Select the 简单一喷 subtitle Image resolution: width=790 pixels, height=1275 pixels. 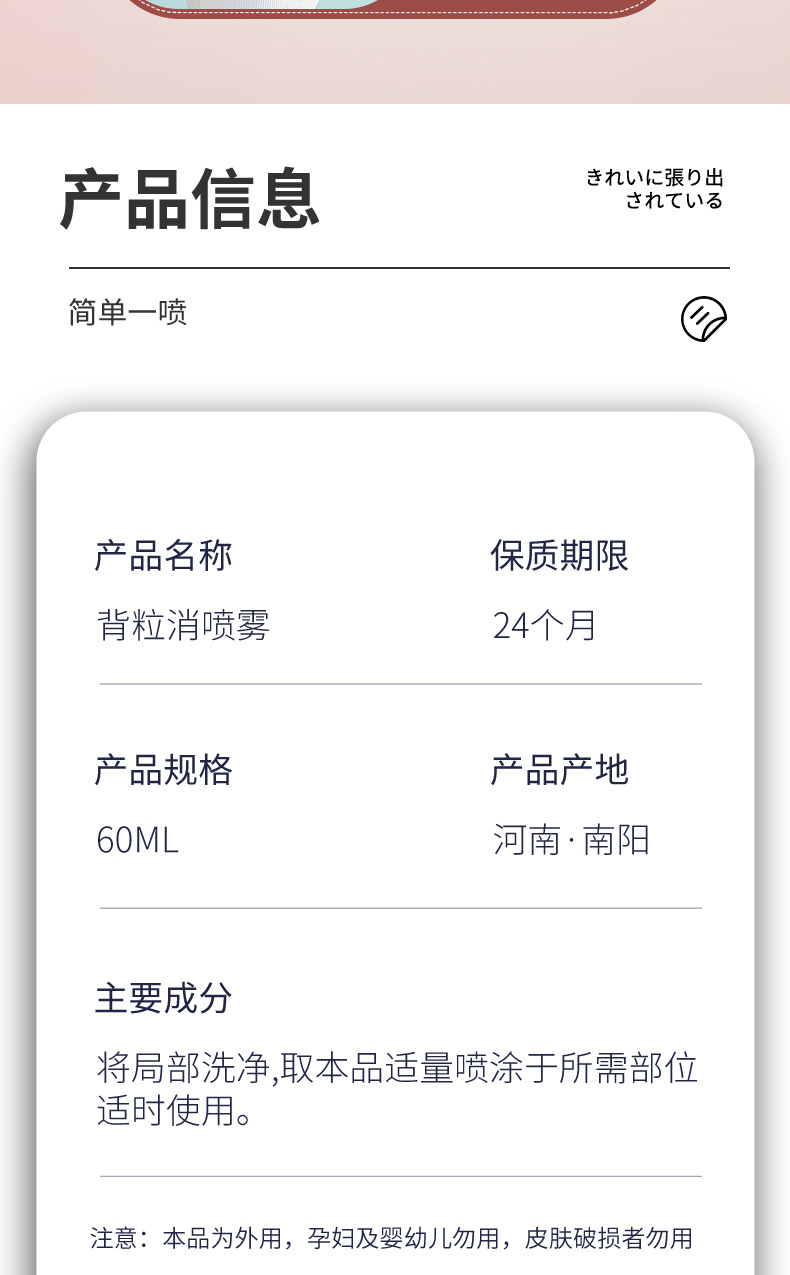point(128,312)
